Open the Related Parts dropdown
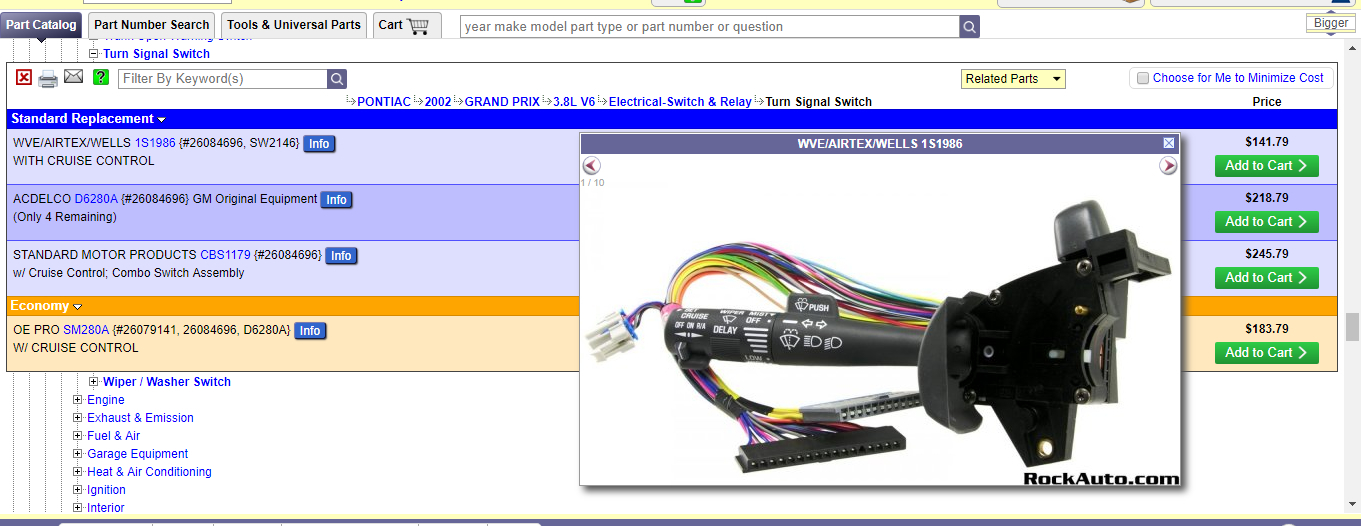This screenshot has width=1361, height=526. coord(1013,79)
